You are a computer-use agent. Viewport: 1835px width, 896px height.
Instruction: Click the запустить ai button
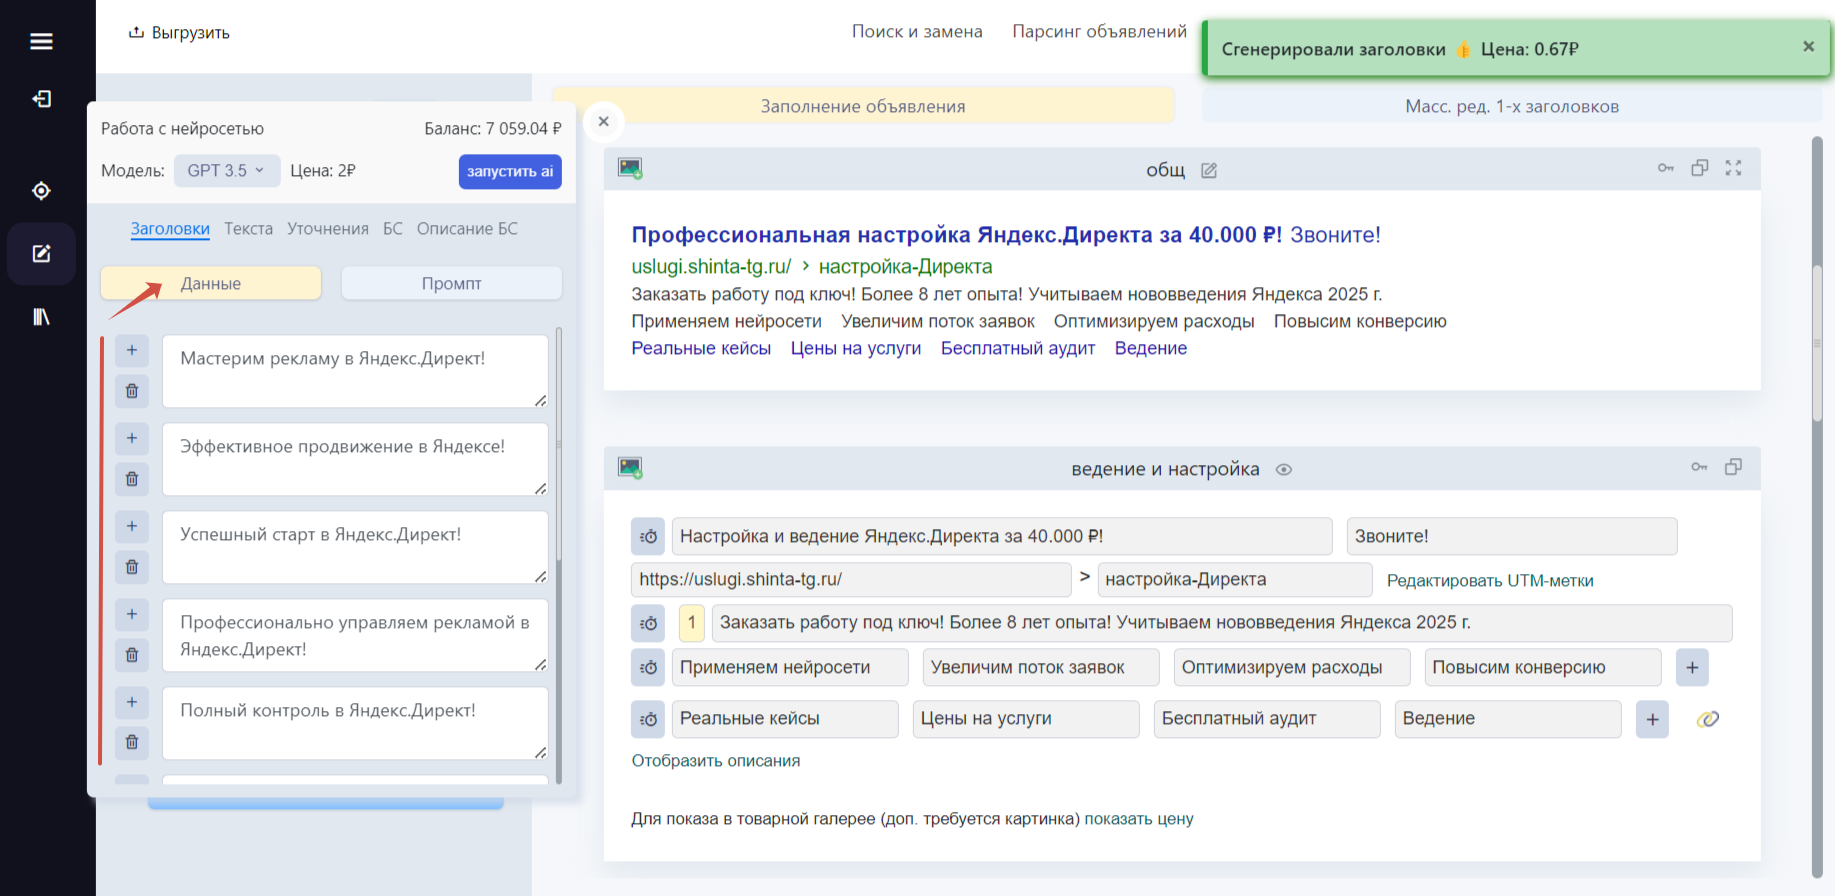510,171
